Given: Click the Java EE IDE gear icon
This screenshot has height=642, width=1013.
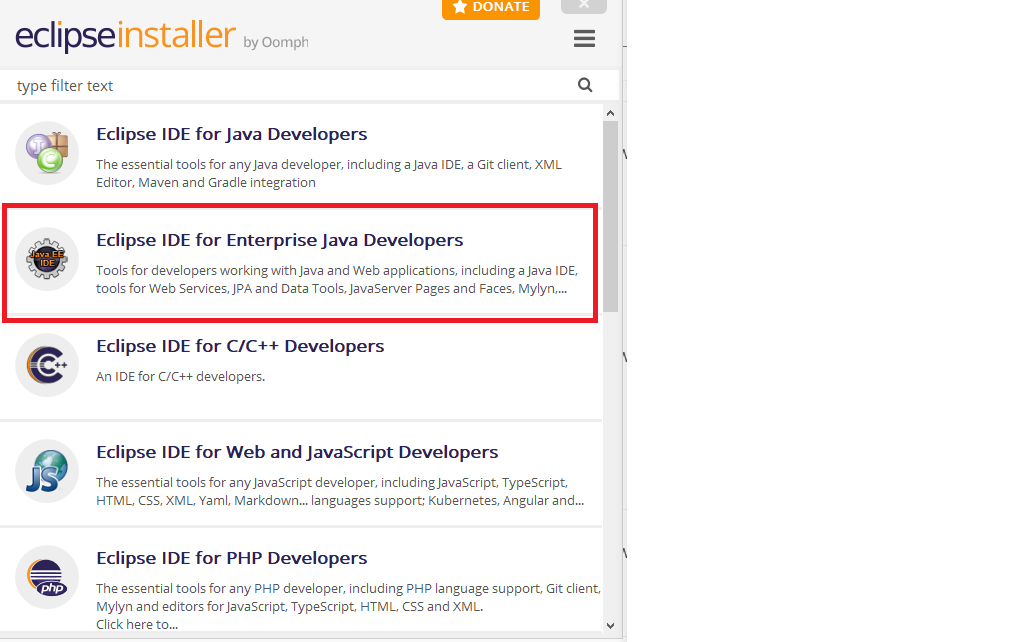Looking at the screenshot, I should pos(47,259).
